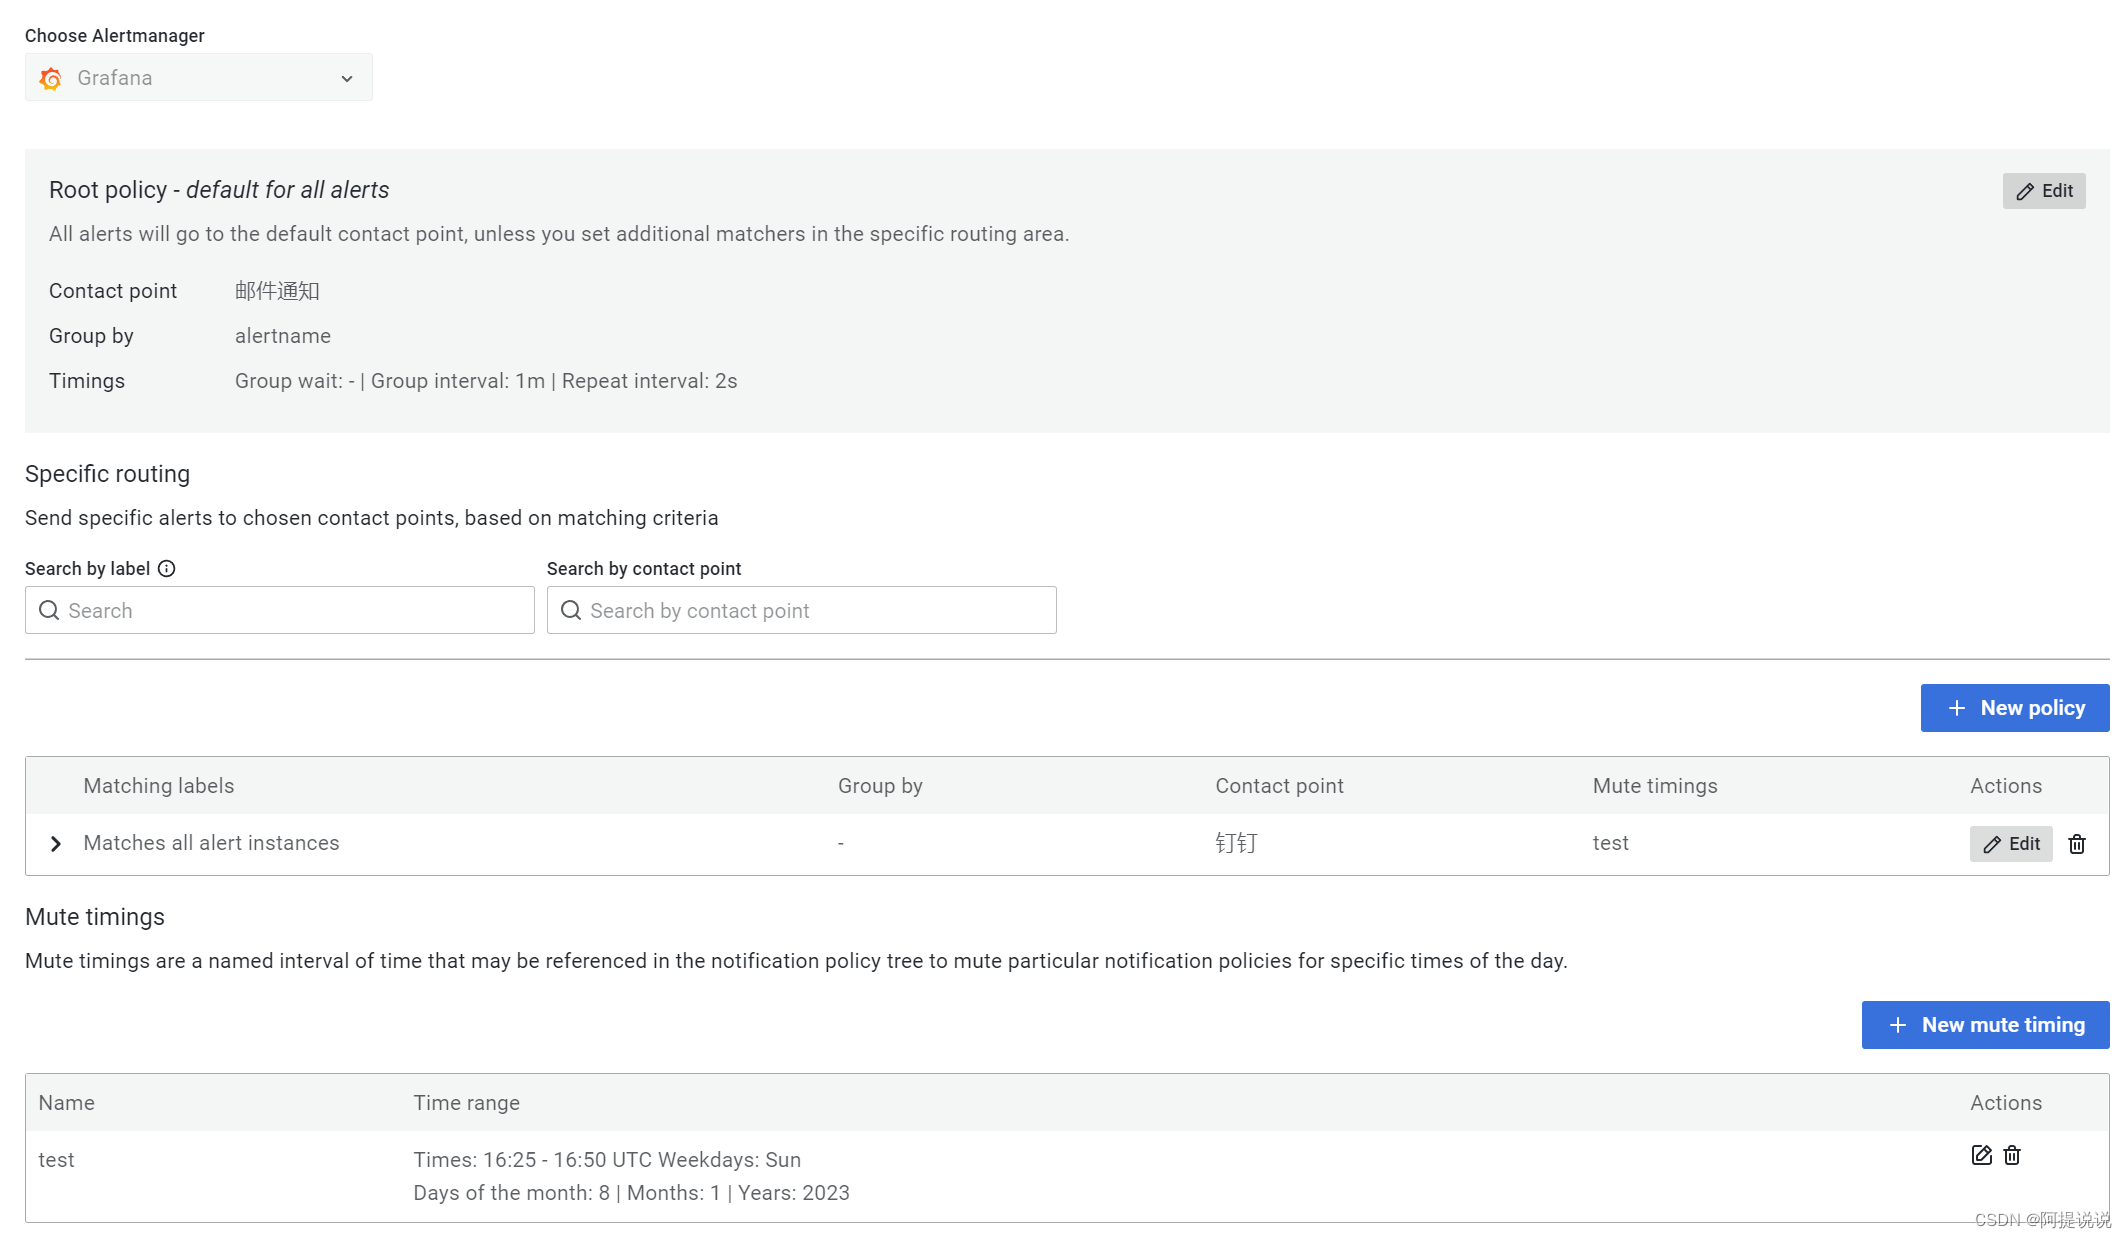Screen dimensions: 2127x1238
Task: Click the Grafana alertmanager logo icon
Action: pos(52,78)
